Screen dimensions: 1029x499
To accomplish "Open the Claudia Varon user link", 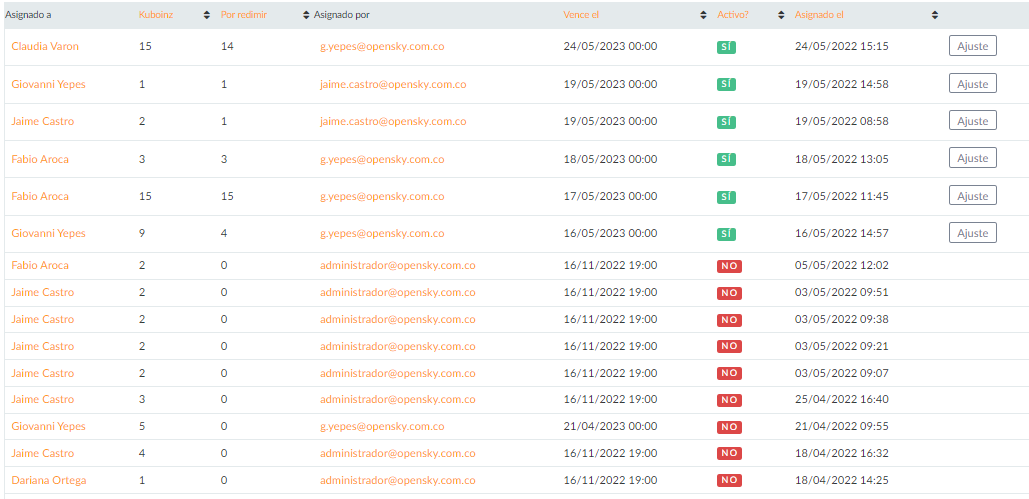I will [x=43, y=47].
